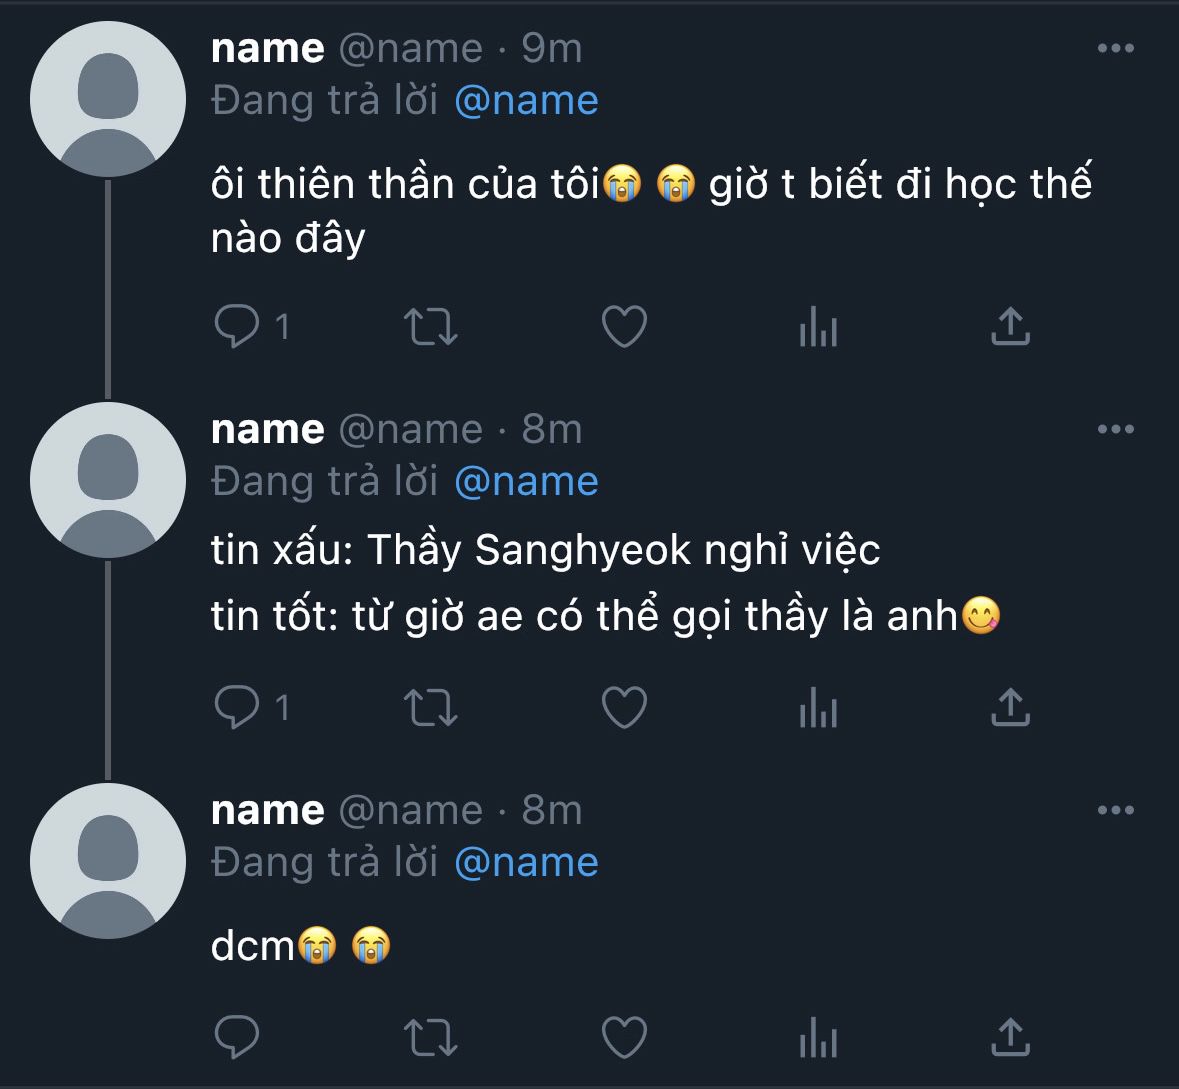Viewport: 1179px width, 1089px height.
Task: Reply to the 'dcm' tweet
Action: tap(237, 1037)
